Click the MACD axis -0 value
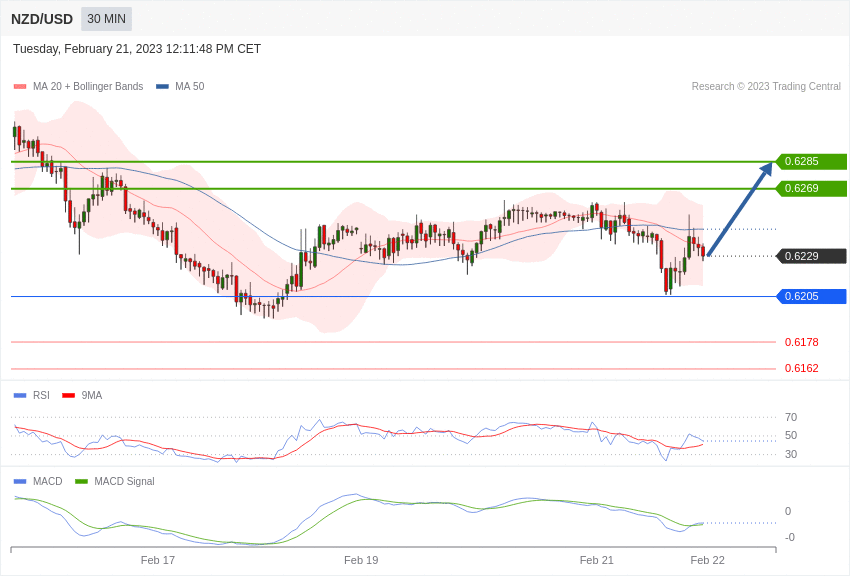The image size is (850, 576). pos(790,538)
